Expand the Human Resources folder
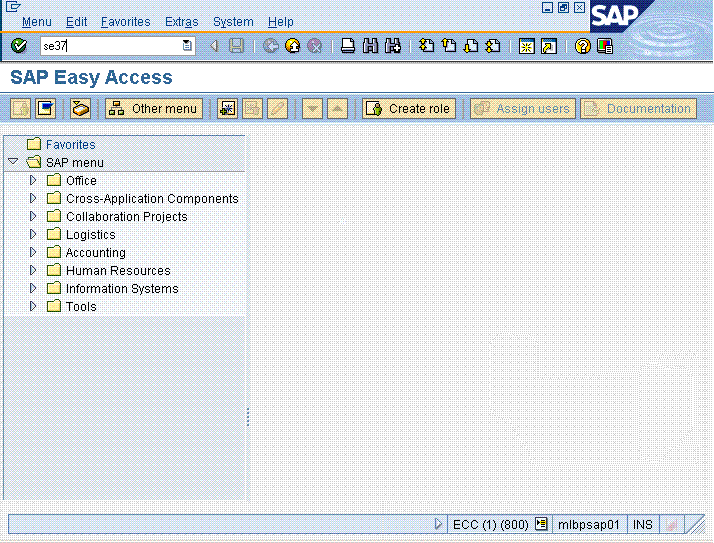The image size is (714, 543). (x=33, y=270)
